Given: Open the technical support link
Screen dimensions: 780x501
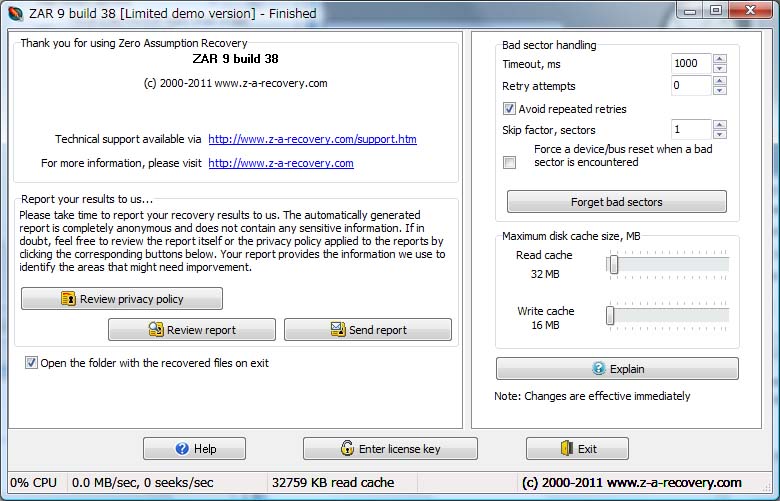Looking at the screenshot, I should (x=312, y=139).
